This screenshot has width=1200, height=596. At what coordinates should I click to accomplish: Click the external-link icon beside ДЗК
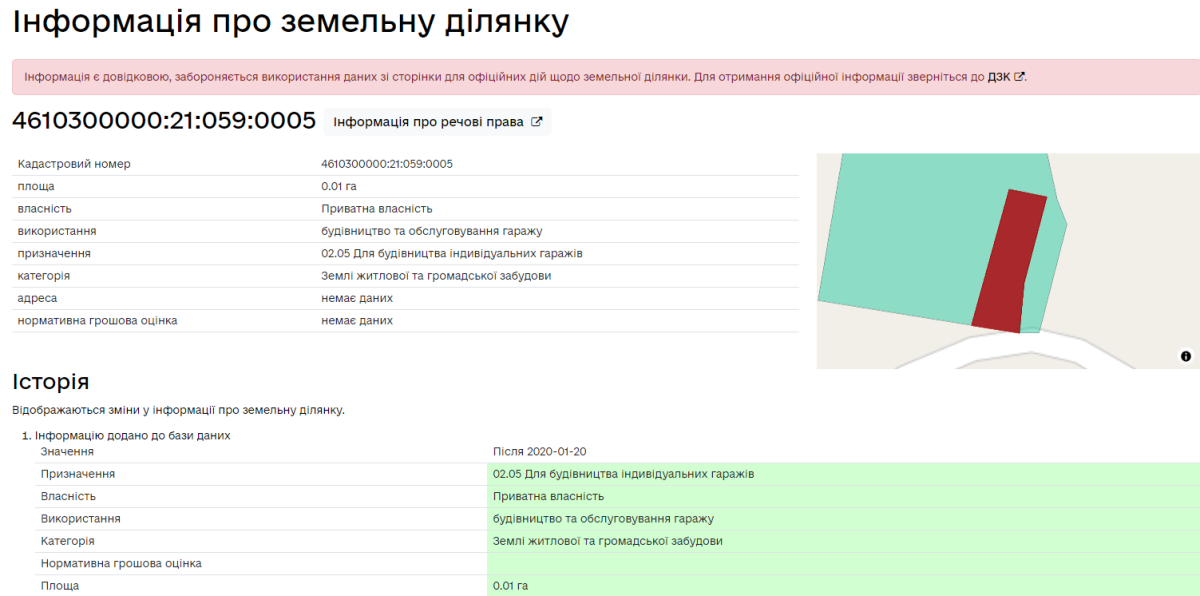pyautogui.click(x=1019, y=77)
